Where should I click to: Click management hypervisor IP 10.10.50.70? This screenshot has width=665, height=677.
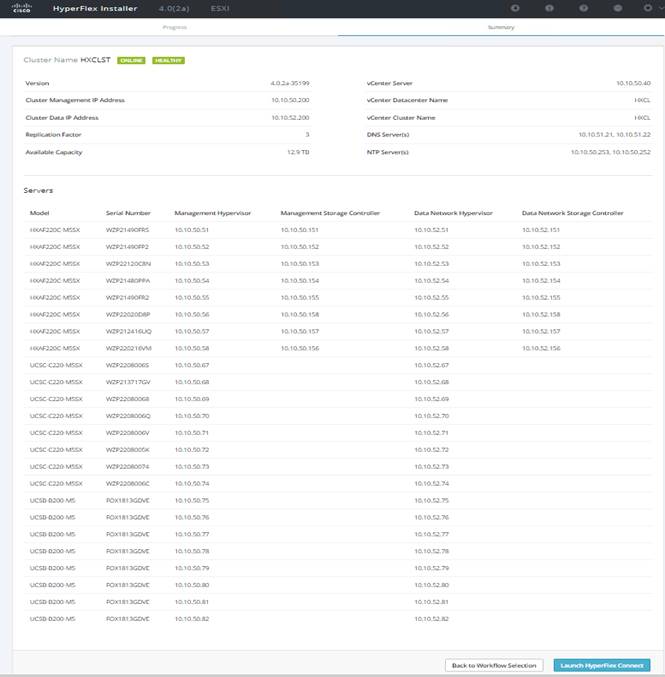click(192, 416)
